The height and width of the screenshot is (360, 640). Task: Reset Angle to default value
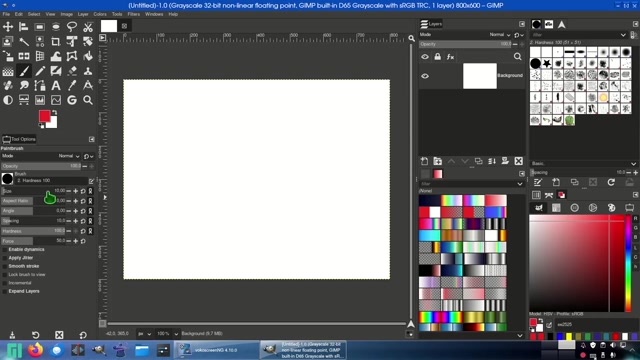83,211
